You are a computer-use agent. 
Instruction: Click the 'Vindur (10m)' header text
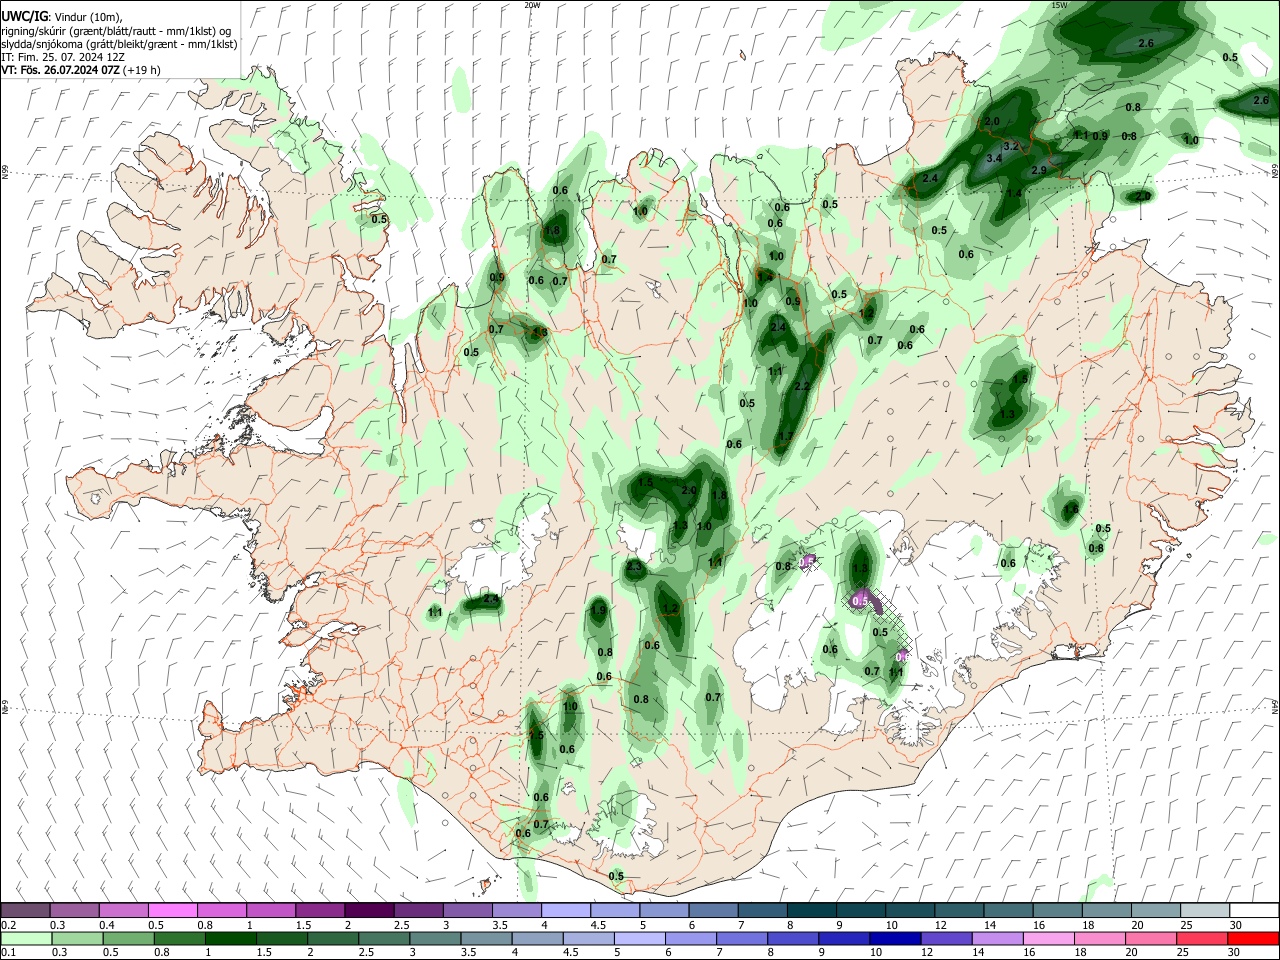90,18
